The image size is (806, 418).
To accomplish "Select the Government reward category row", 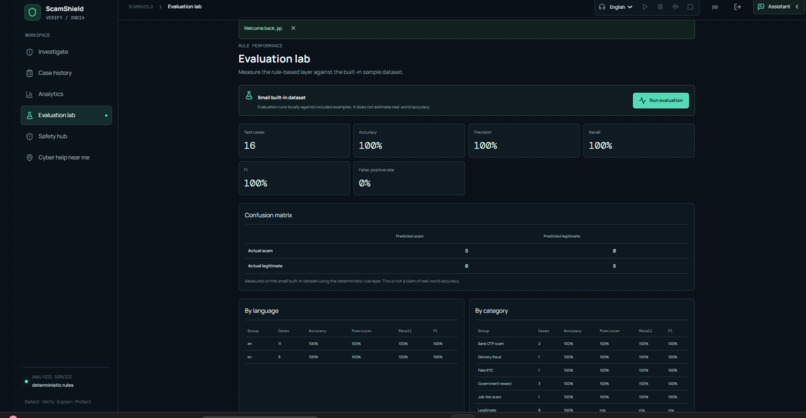I will point(581,384).
